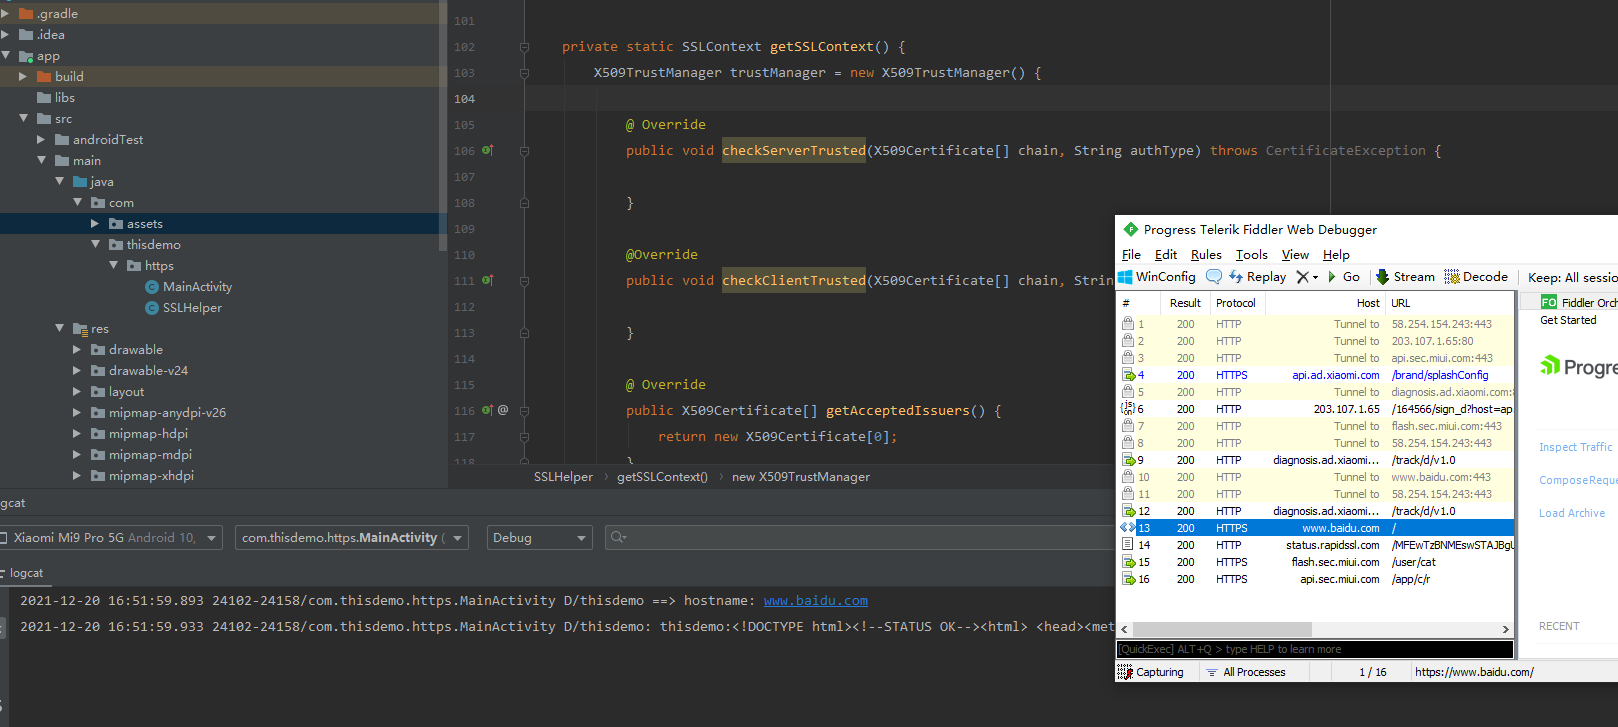Click the Protocol column header in Fiddler

[1236, 303]
